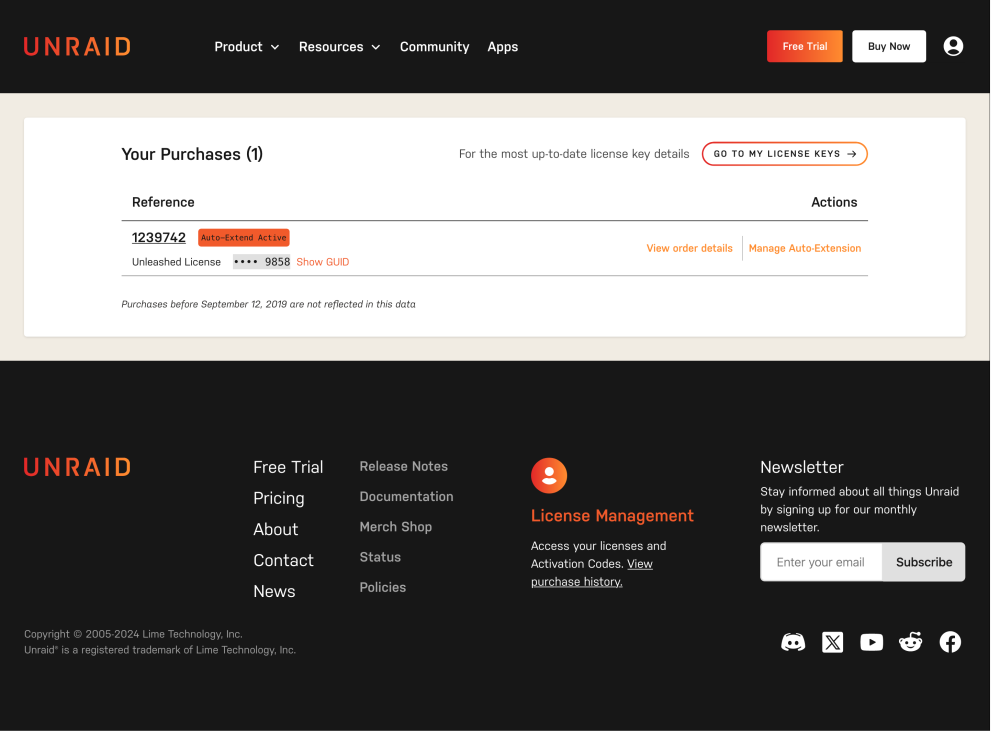Open Unraid's Facebook icon
Image resolution: width=1000 pixels, height=738 pixels.
(950, 642)
